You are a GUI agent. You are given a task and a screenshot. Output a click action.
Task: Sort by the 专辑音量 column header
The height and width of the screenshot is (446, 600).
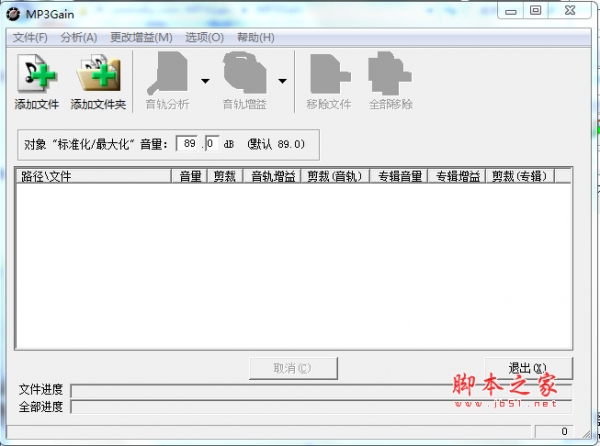[399, 176]
